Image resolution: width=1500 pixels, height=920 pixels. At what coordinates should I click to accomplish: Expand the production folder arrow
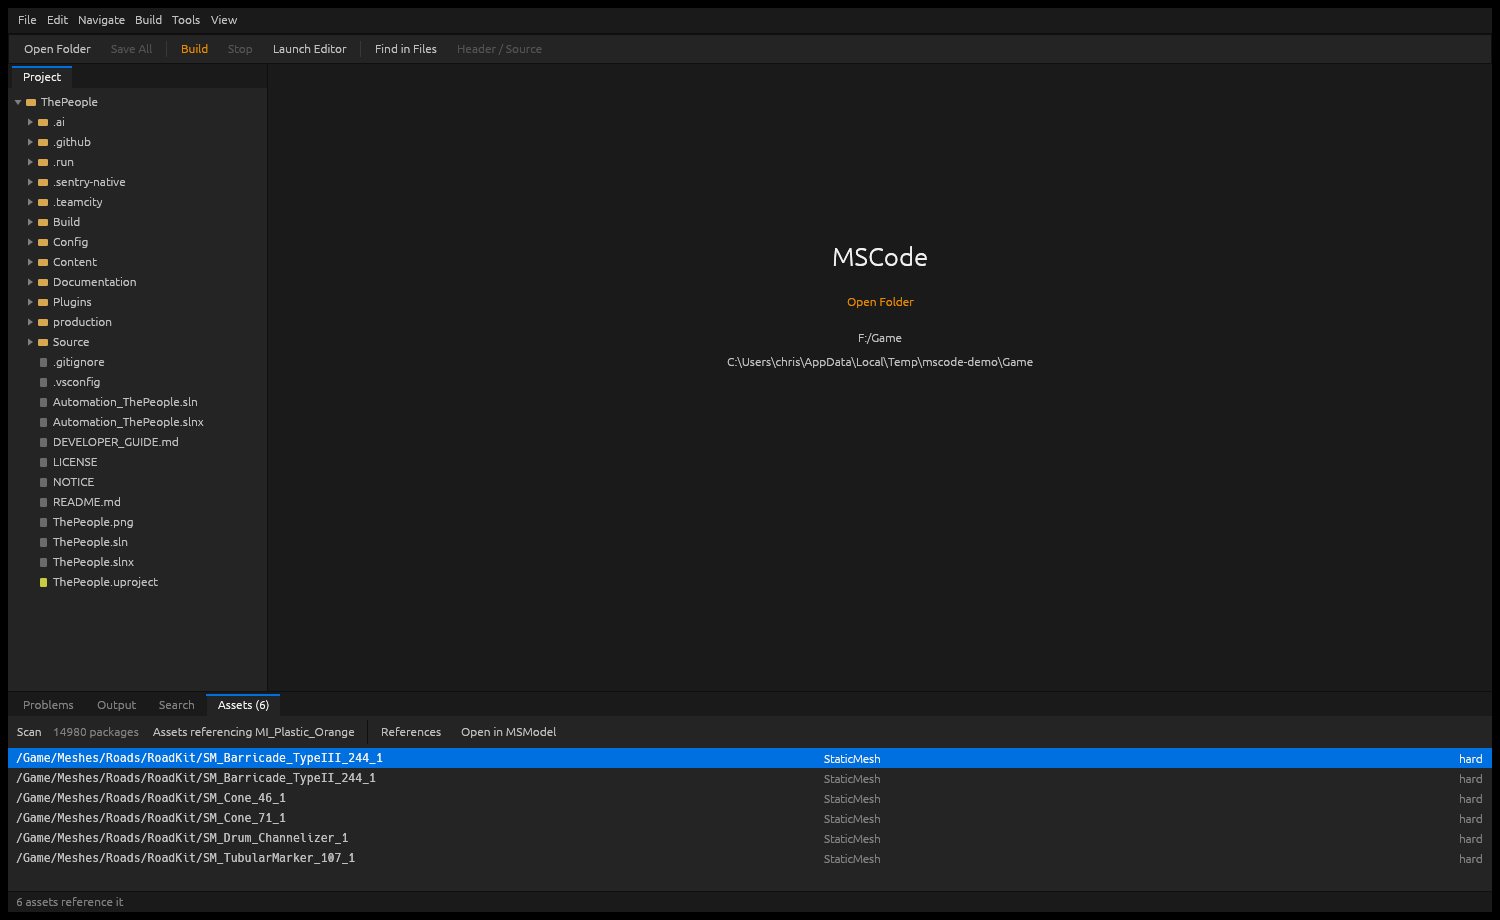(30, 322)
